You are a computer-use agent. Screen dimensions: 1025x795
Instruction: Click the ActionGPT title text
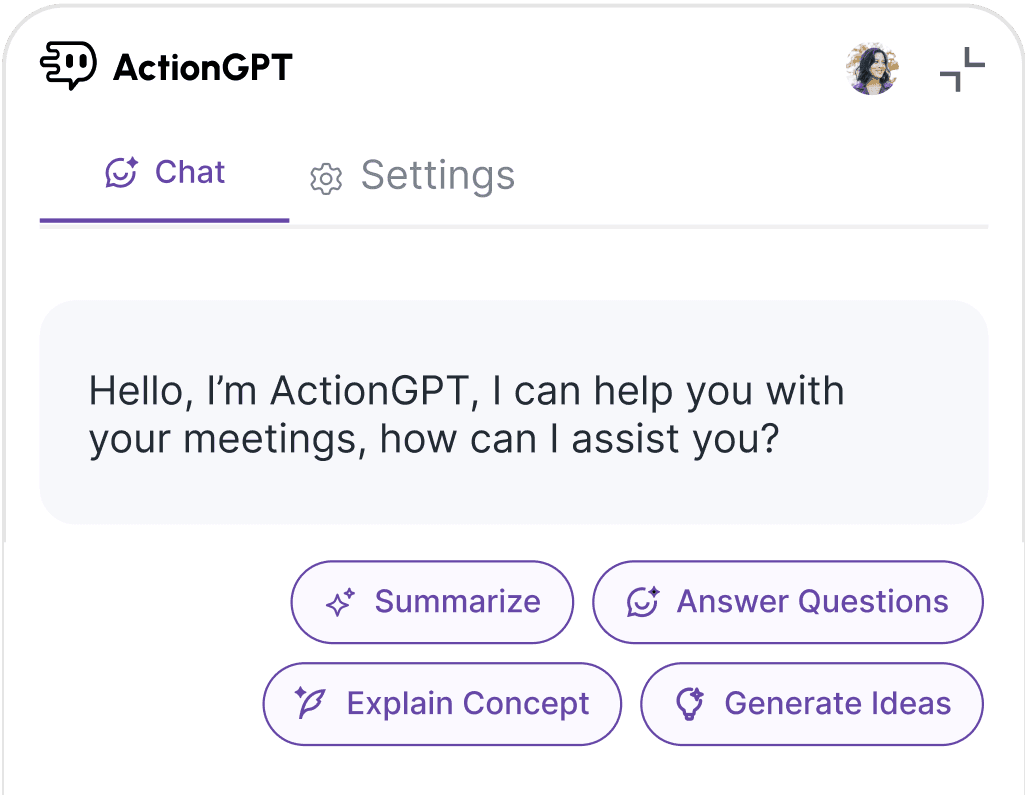point(201,66)
